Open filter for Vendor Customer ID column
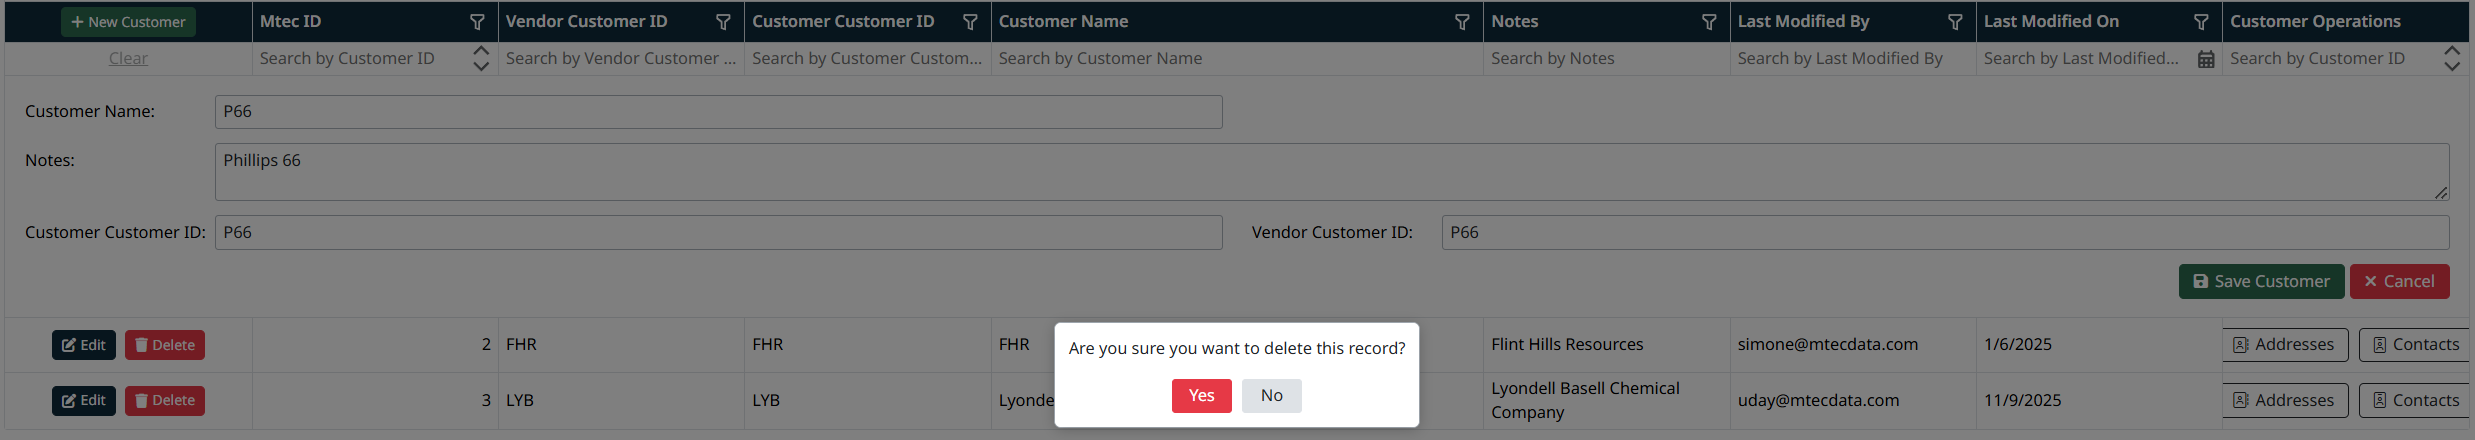The height and width of the screenshot is (440, 2475). [x=723, y=22]
